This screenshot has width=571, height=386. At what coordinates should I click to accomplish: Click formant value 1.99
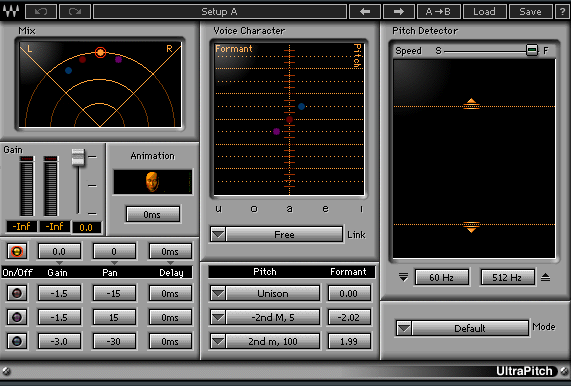pos(349,341)
